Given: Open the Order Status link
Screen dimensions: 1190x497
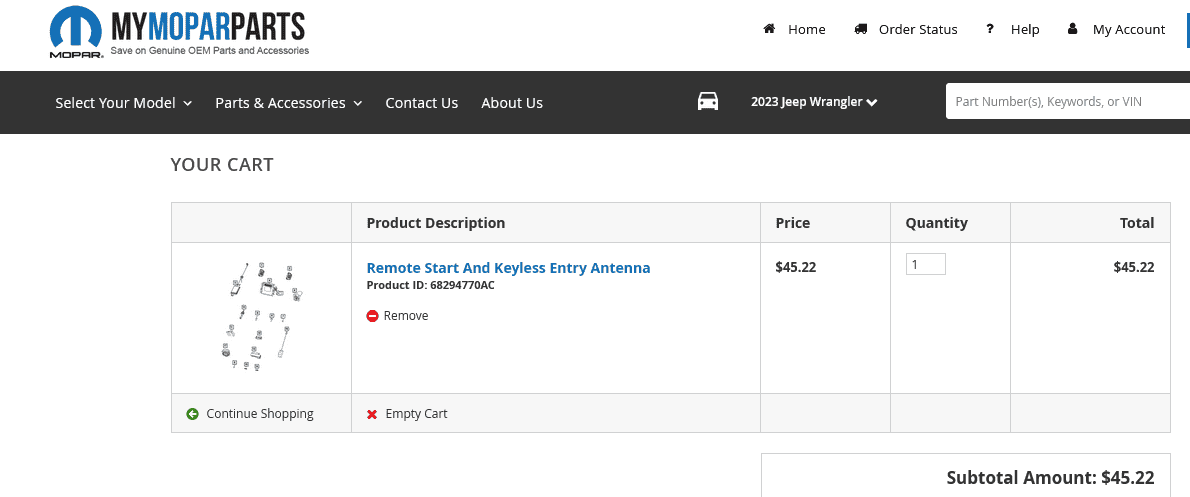Looking at the screenshot, I should click(918, 30).
